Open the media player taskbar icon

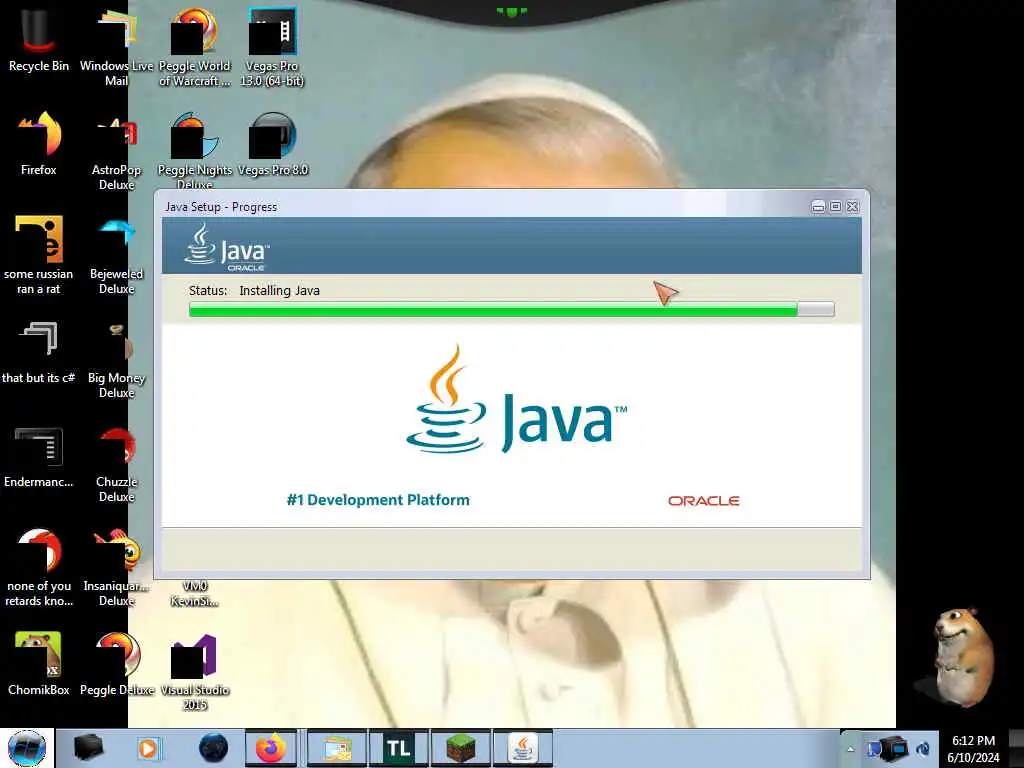click(148, 748)
